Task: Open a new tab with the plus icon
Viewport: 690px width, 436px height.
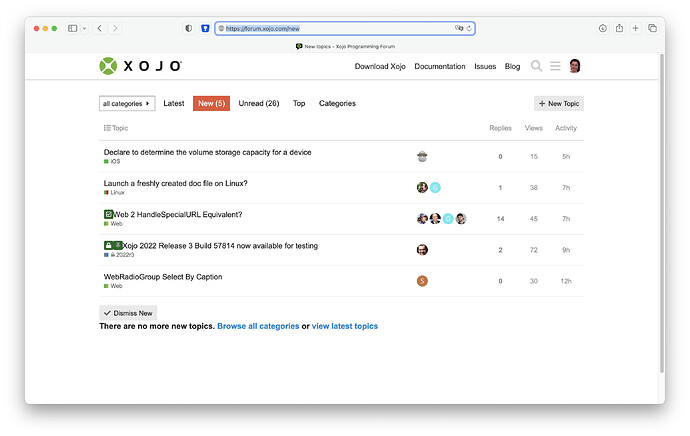Action: click(x=635, y=28)
